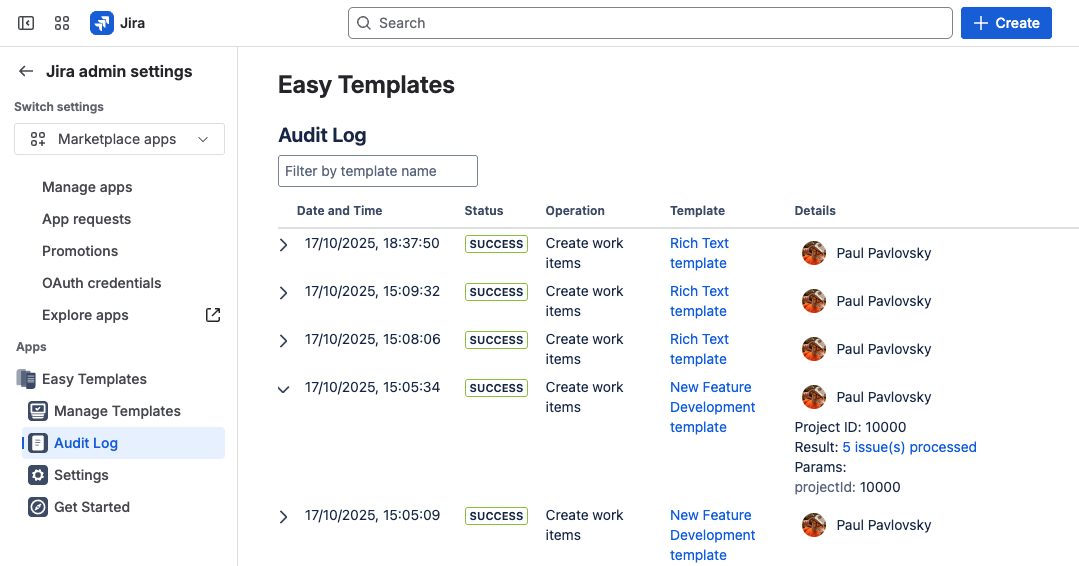This screenshot has height=566, width=1079.
Task: Go back using Jira admin settings arrow
Action: [26, 72]
